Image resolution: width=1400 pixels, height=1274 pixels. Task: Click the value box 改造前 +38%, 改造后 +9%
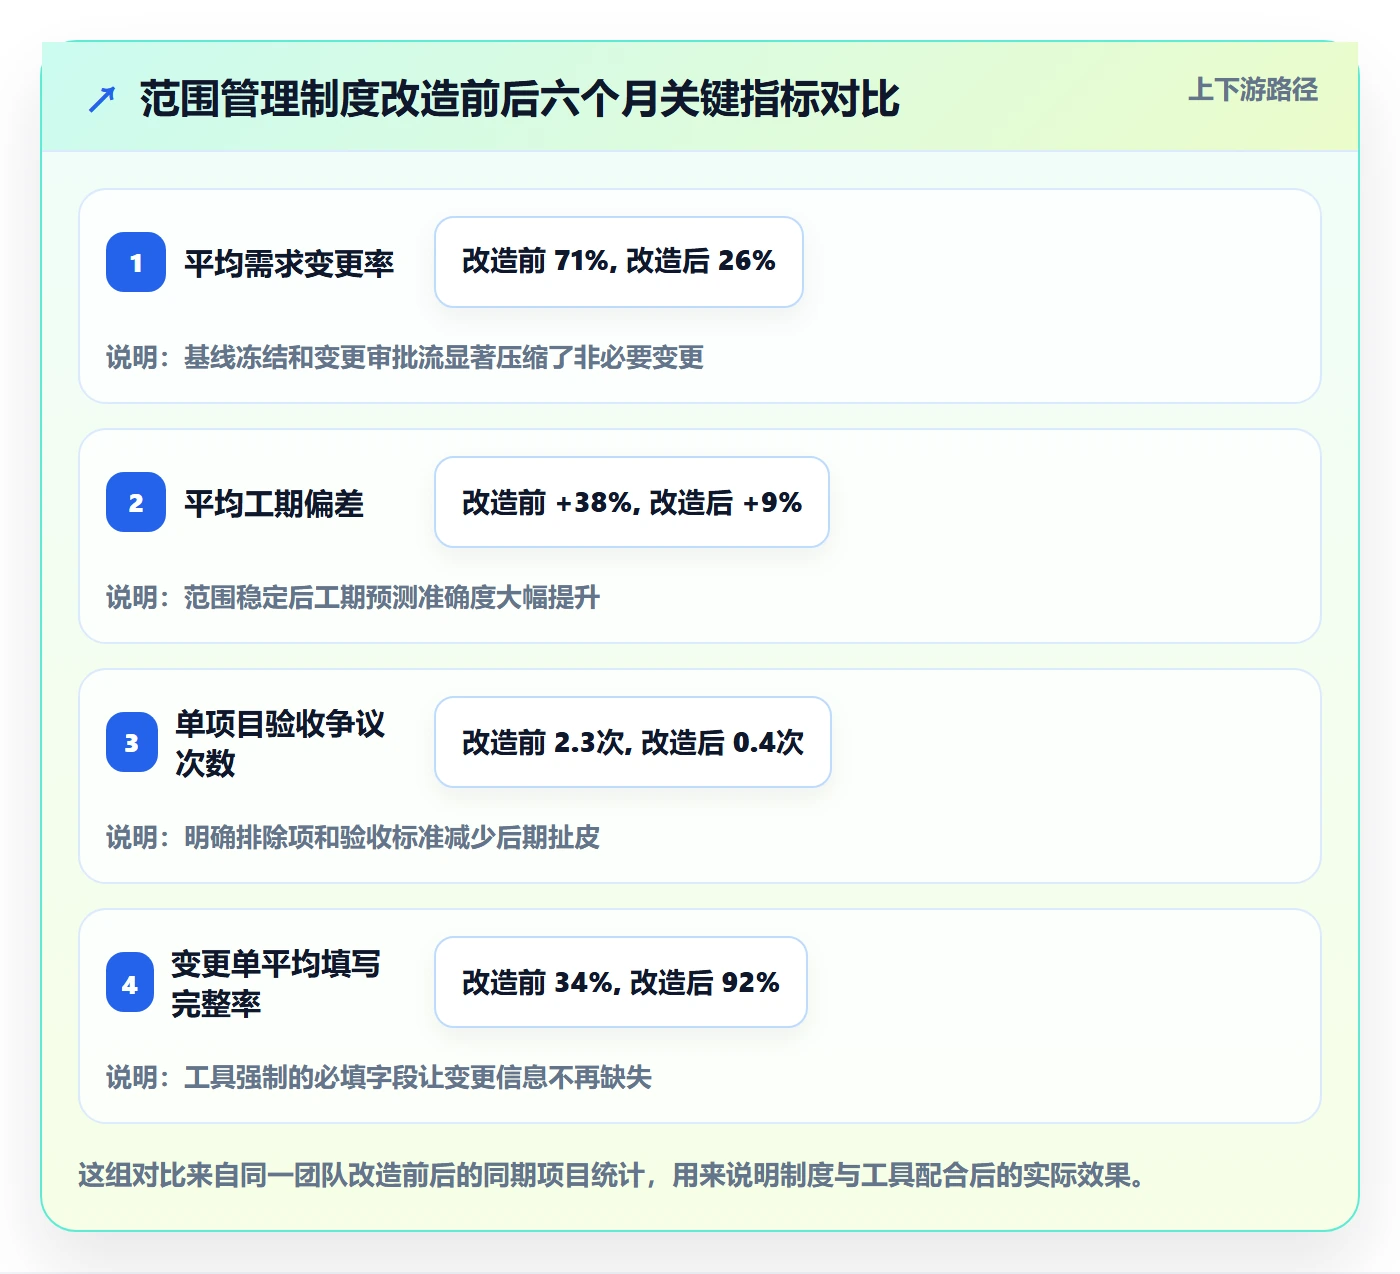pyautogui.click(x=632, y=502)
